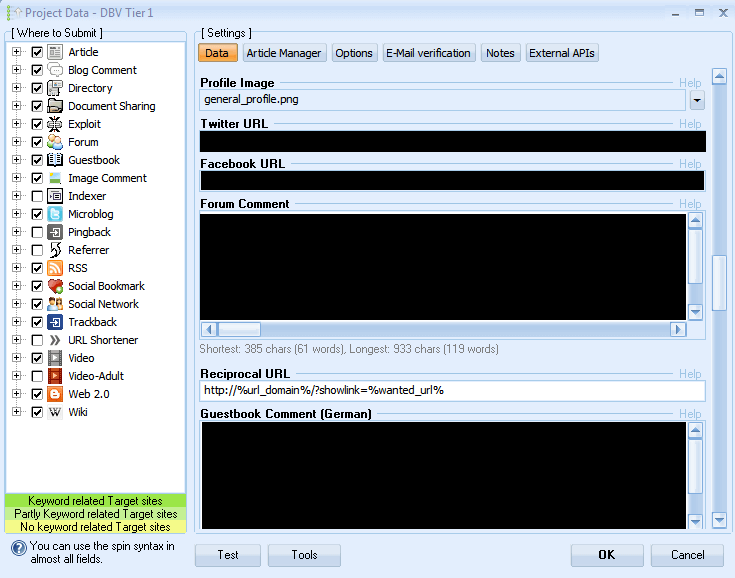Expand the Social Network tree node
This screenshot has width=735, height=578.
click(x=16, y=304)
